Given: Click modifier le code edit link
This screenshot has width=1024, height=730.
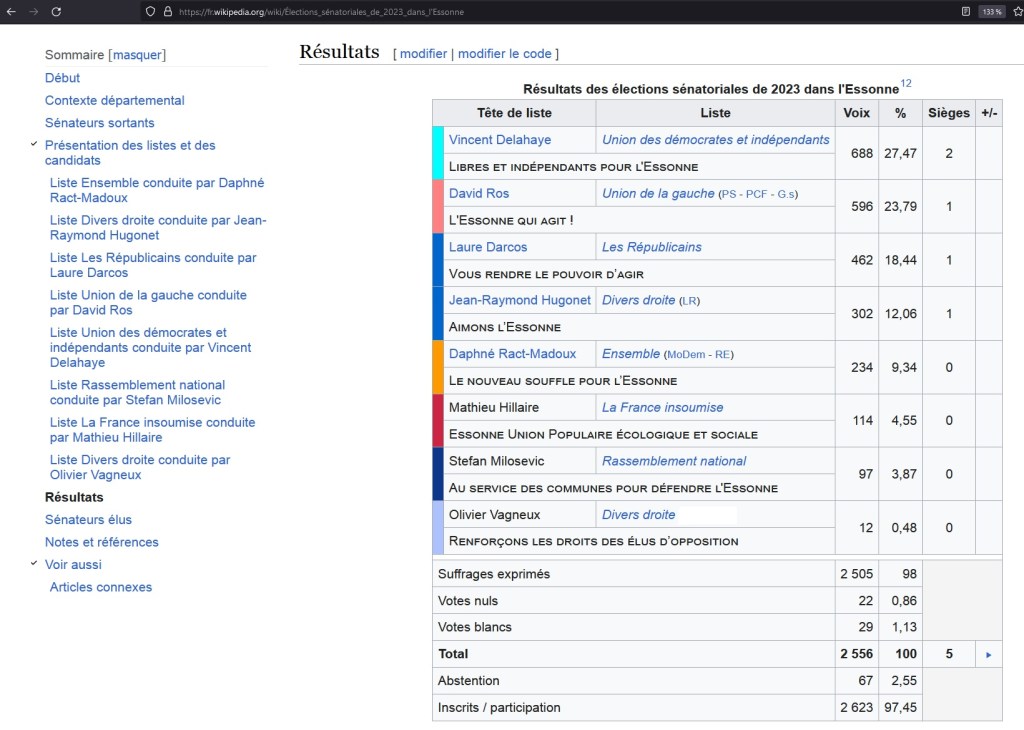Looking at the screenshot, I should tap(504, 54).
